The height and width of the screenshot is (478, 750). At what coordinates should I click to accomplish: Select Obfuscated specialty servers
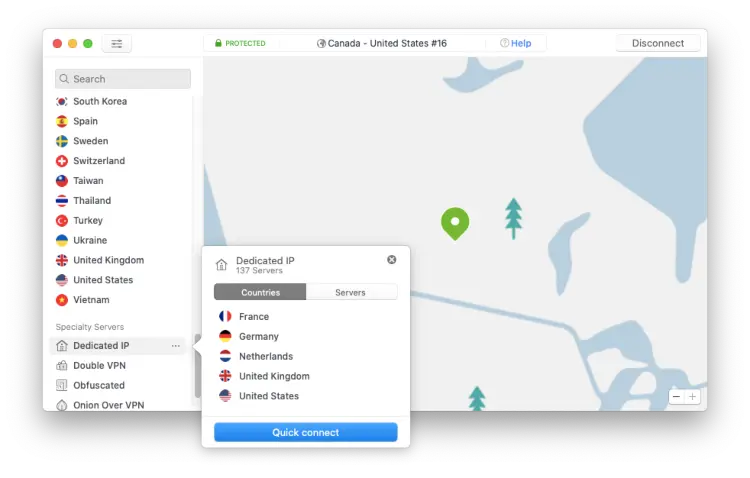pos(99,385)
